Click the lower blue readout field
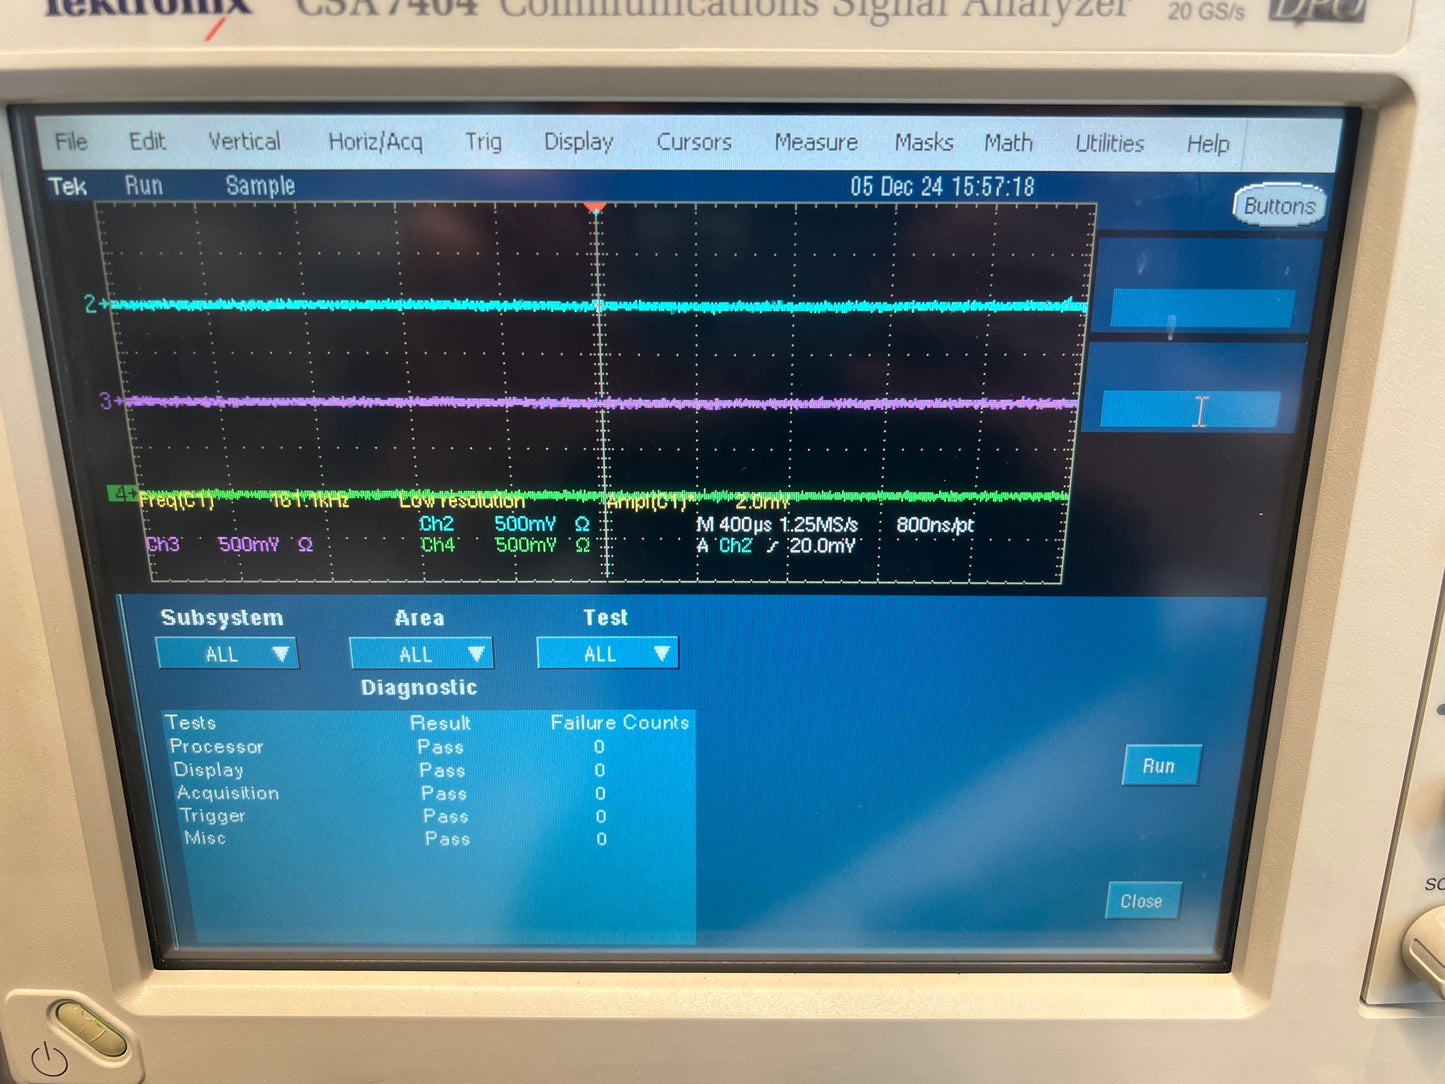 click(x=1190, y=410)
